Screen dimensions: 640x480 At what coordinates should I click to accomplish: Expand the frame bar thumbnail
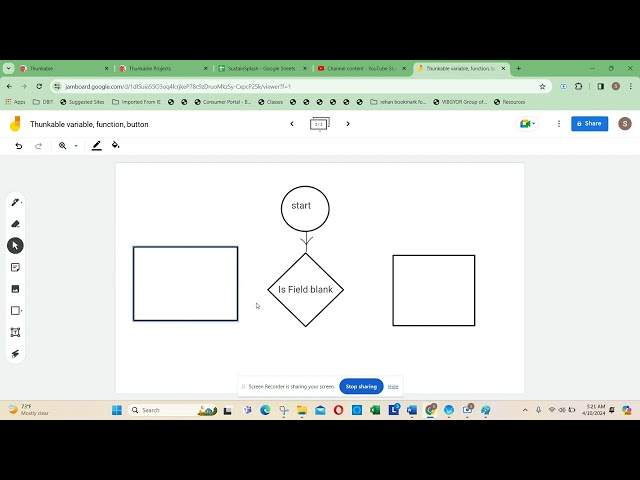(320, 124)
